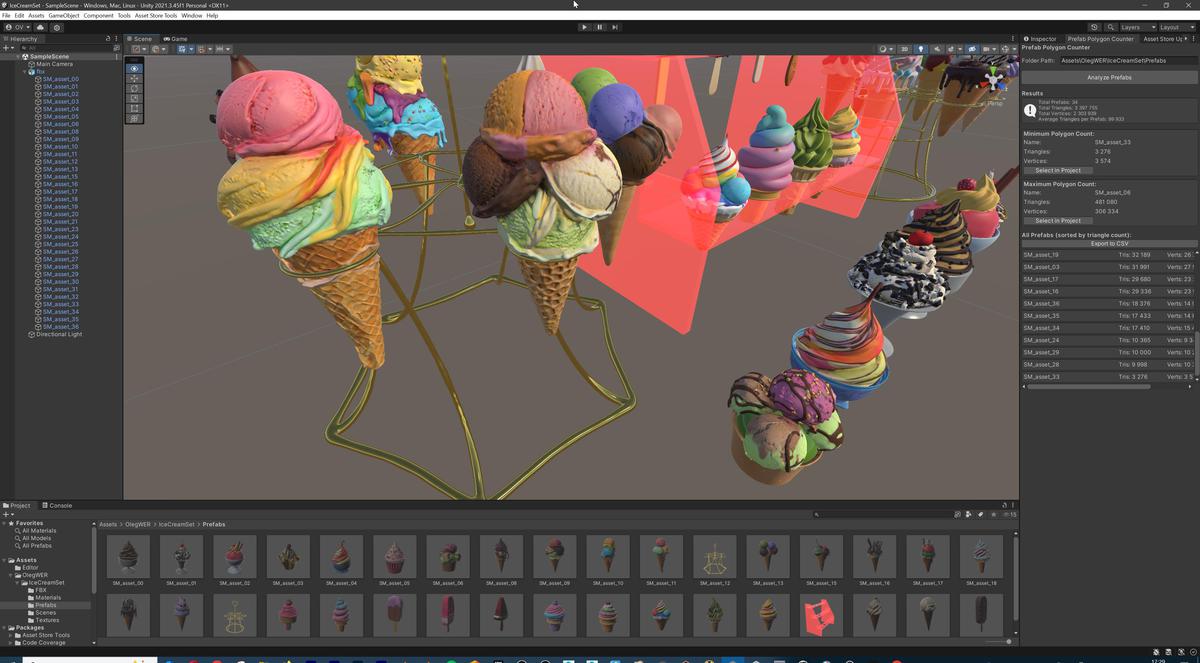Collapse the SampleScene hierarchy item
1200x663 pixels.
18,56
